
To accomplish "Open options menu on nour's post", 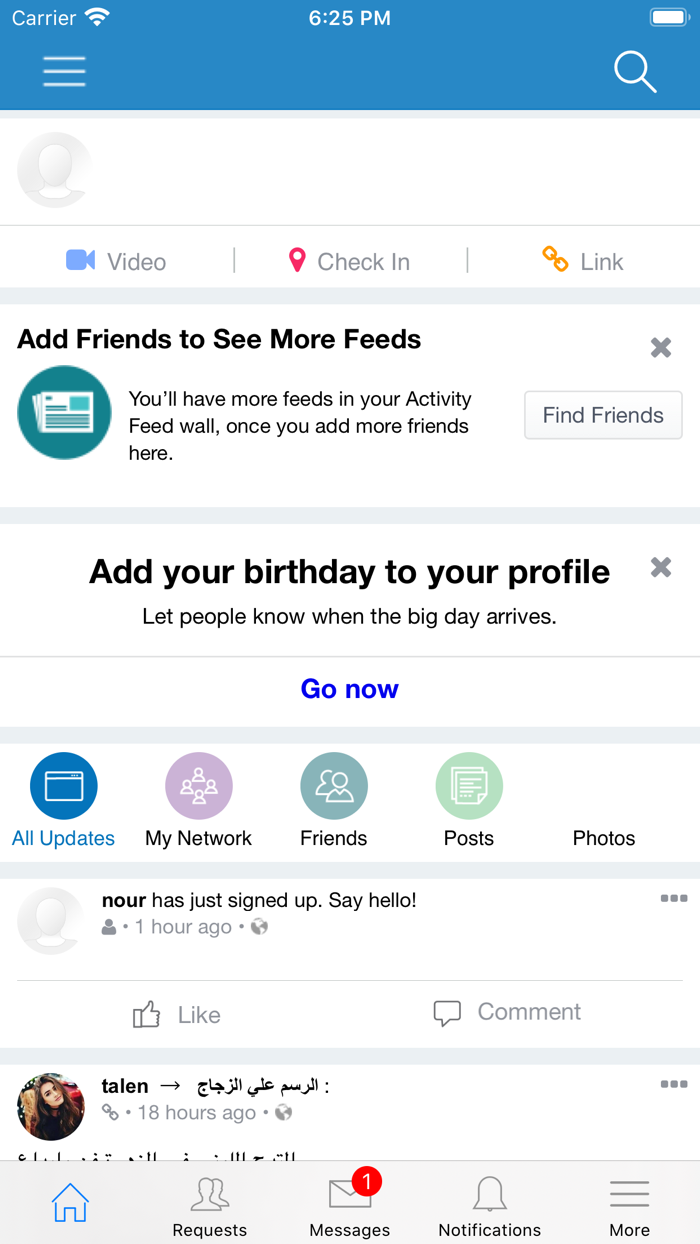I will (x=674, y=899).
